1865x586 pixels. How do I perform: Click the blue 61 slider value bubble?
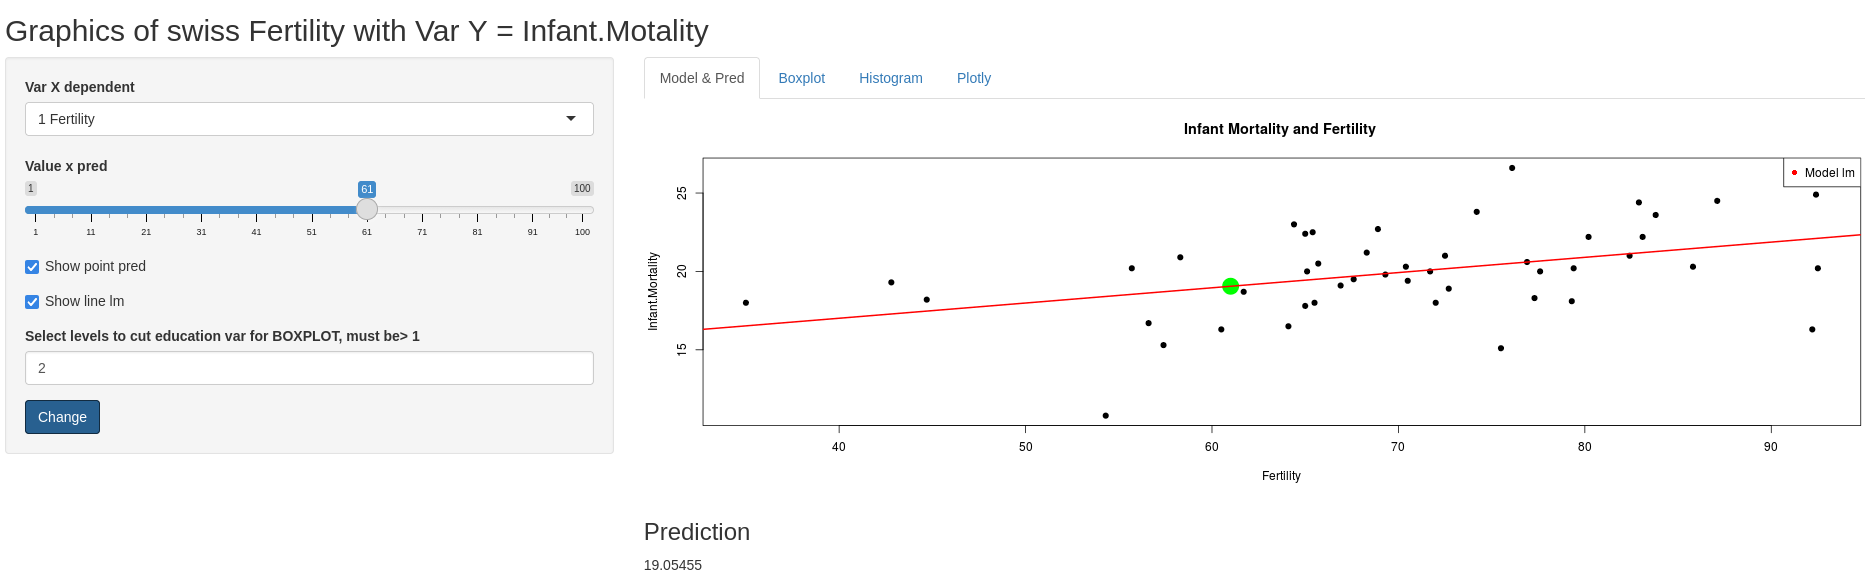(x=367, y=189)
